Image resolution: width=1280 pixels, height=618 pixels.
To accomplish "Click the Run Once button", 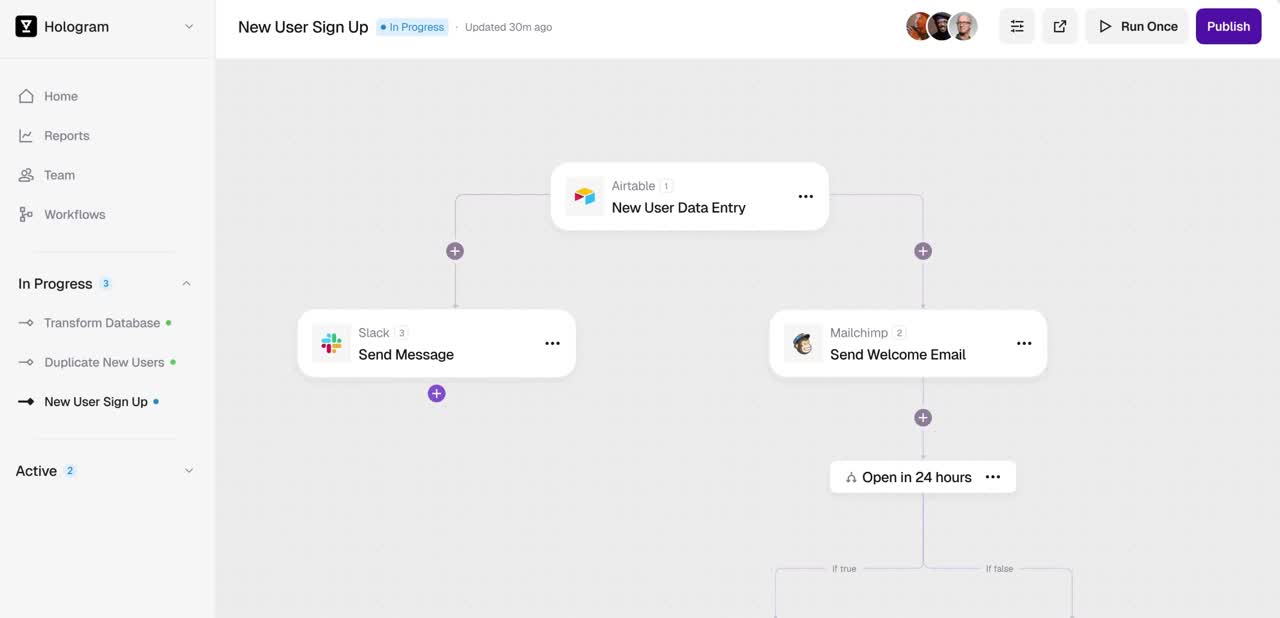I will (x=1137, y=27).
